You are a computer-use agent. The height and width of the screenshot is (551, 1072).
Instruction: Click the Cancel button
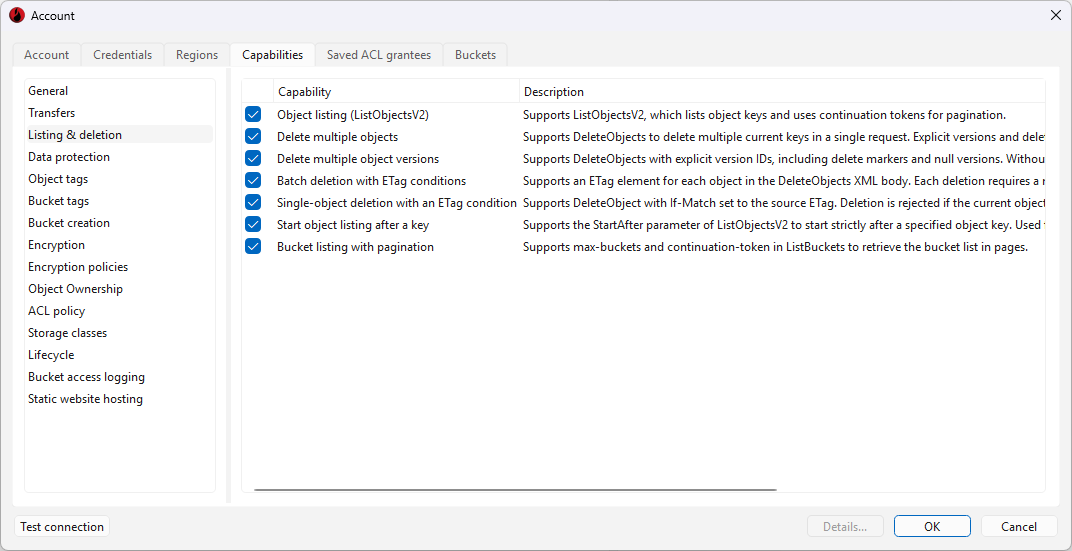tap(1019, 526)
